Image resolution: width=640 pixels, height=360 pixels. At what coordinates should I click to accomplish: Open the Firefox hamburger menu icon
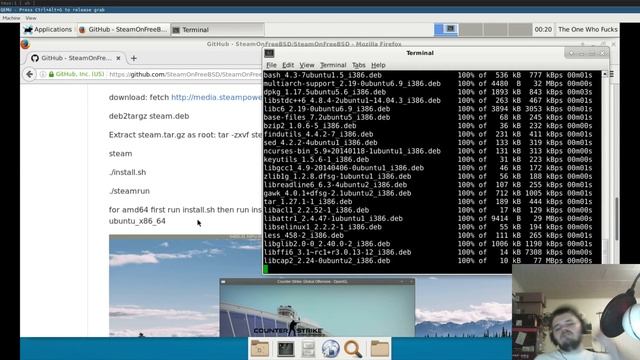(612, 74)
